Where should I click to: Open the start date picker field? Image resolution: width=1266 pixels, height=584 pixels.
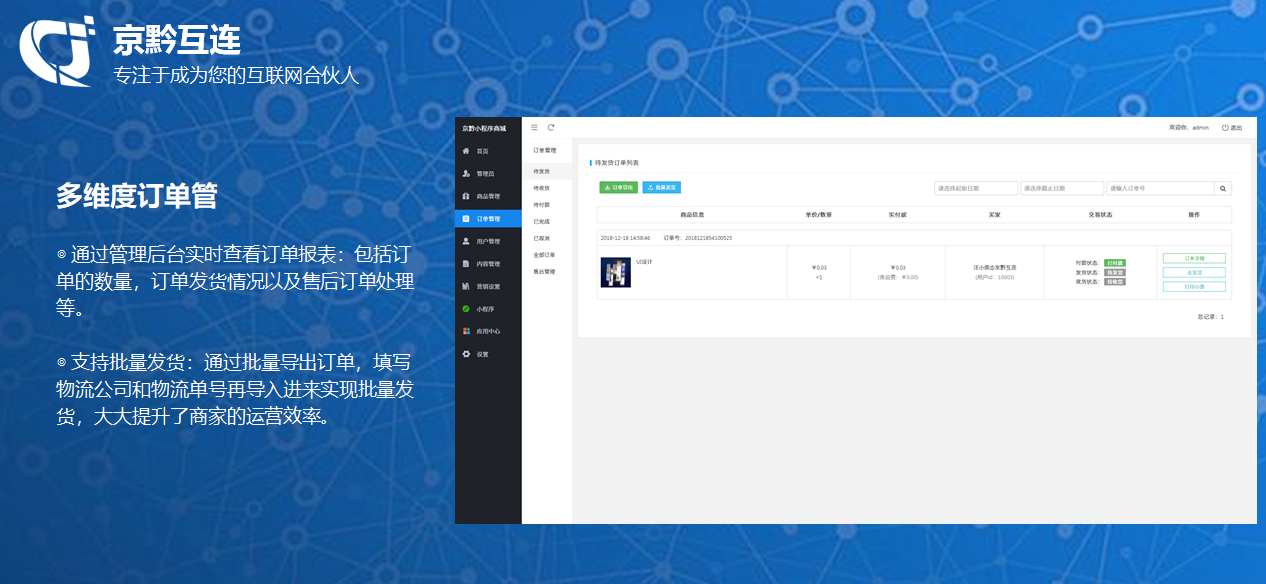tap(976, 188)
